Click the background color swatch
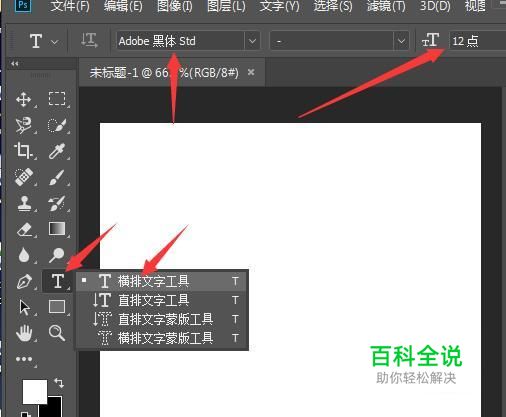The width and height of the screenshot is (506, 417). click(55, 409)
